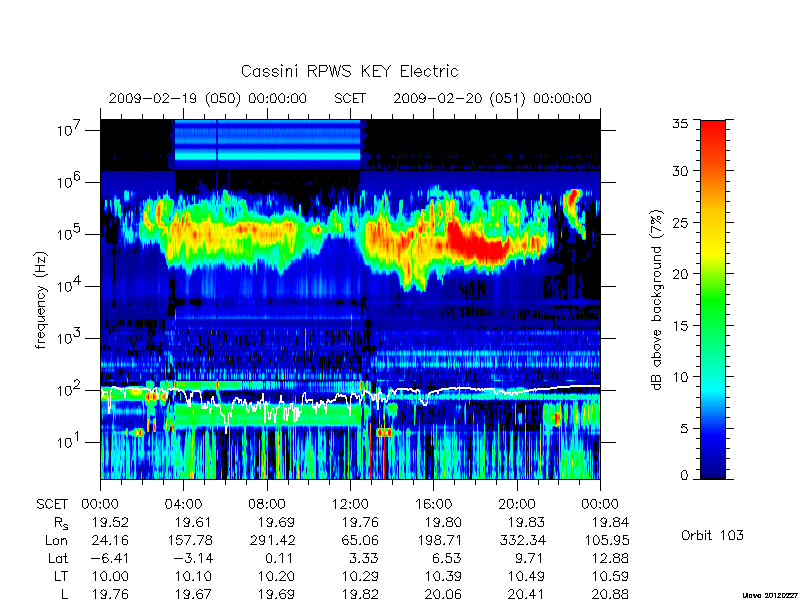Click the 5 value on the color bar
Image resolution: width=800 pixels, height=600 pixels.
coord(684,428)
